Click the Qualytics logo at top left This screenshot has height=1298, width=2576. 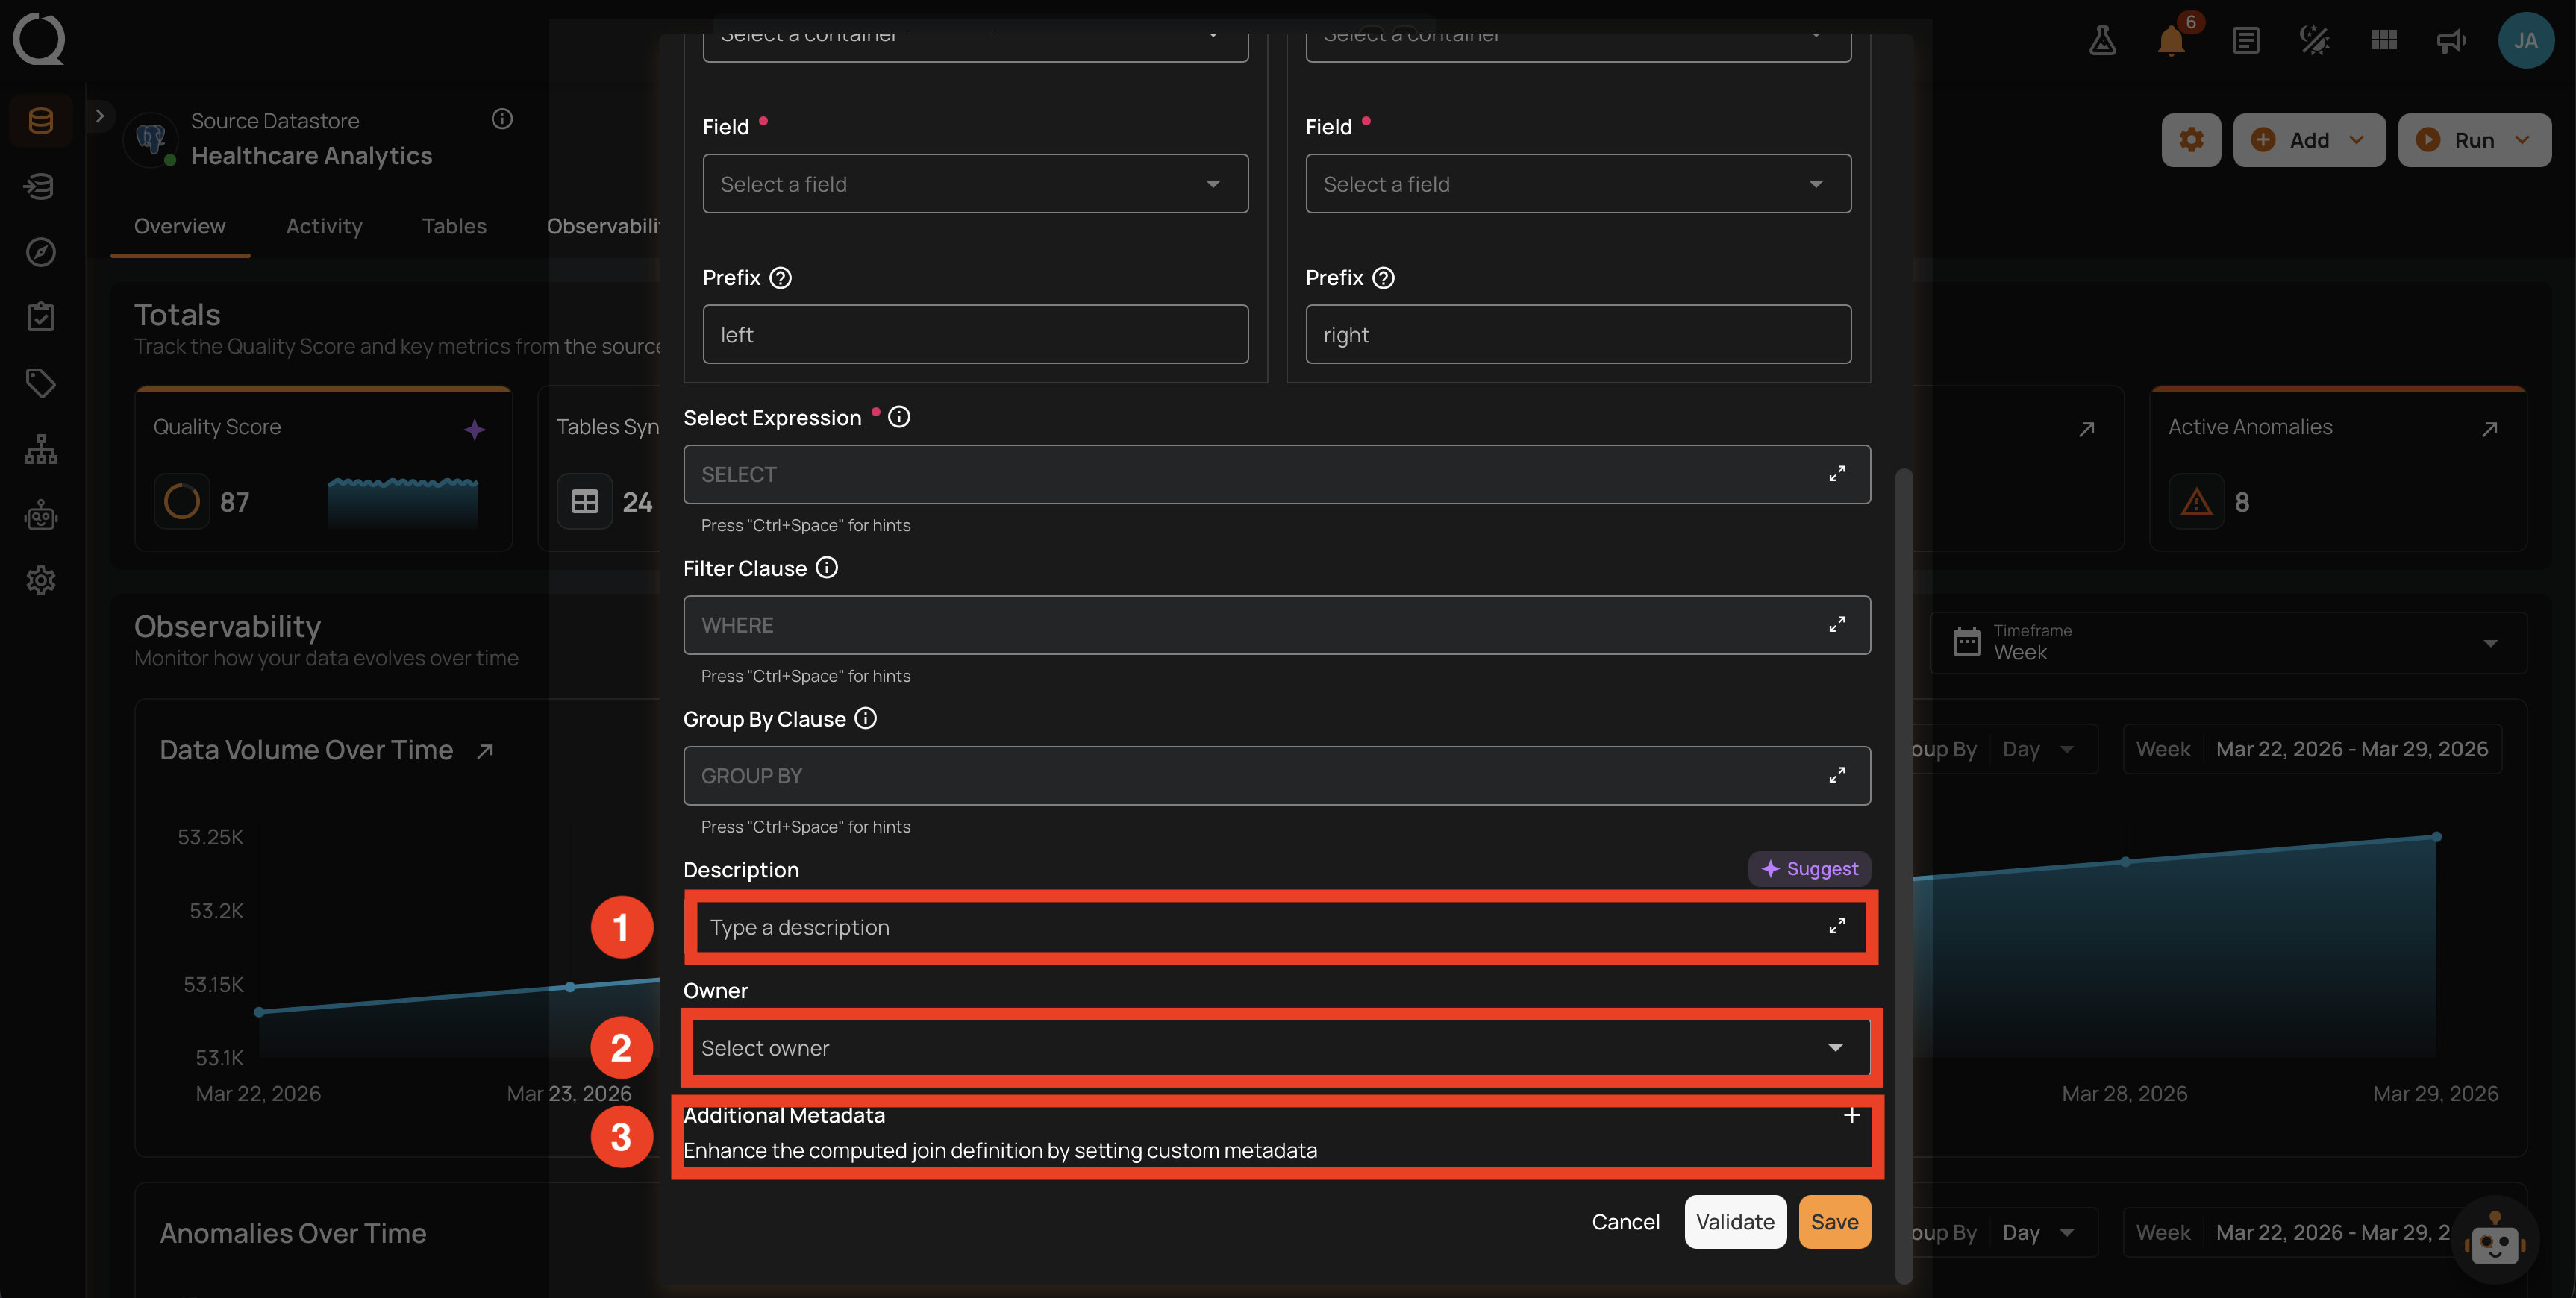[39, 39]
